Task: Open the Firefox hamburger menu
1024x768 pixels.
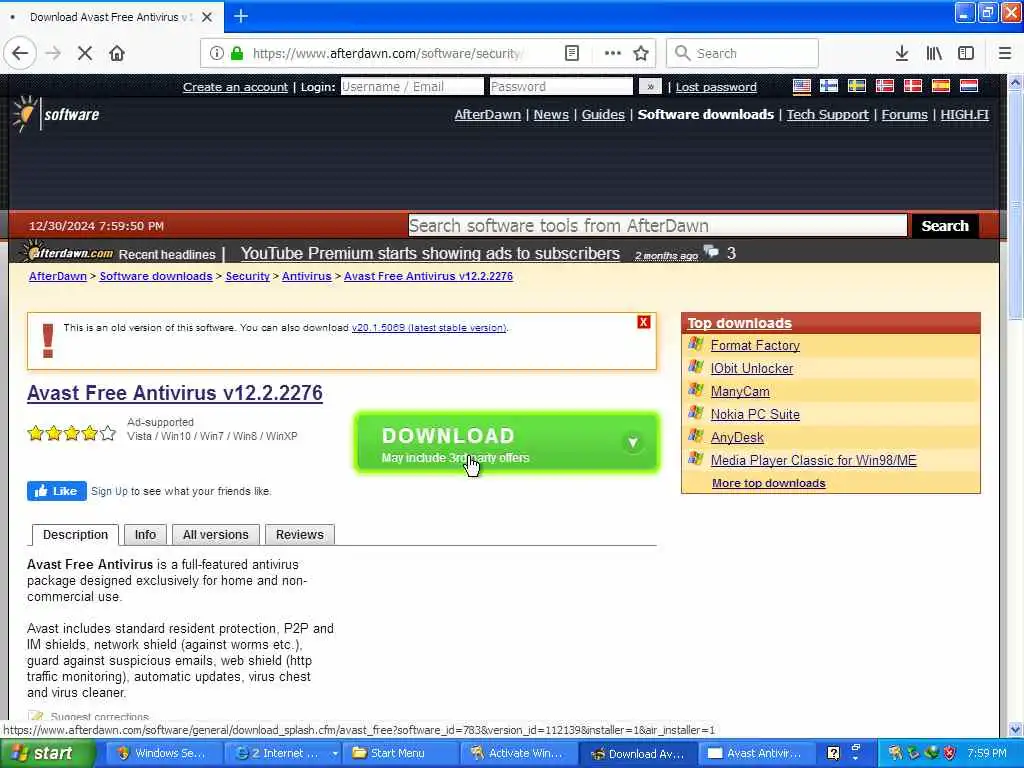Action: (x=1005, y=53)
